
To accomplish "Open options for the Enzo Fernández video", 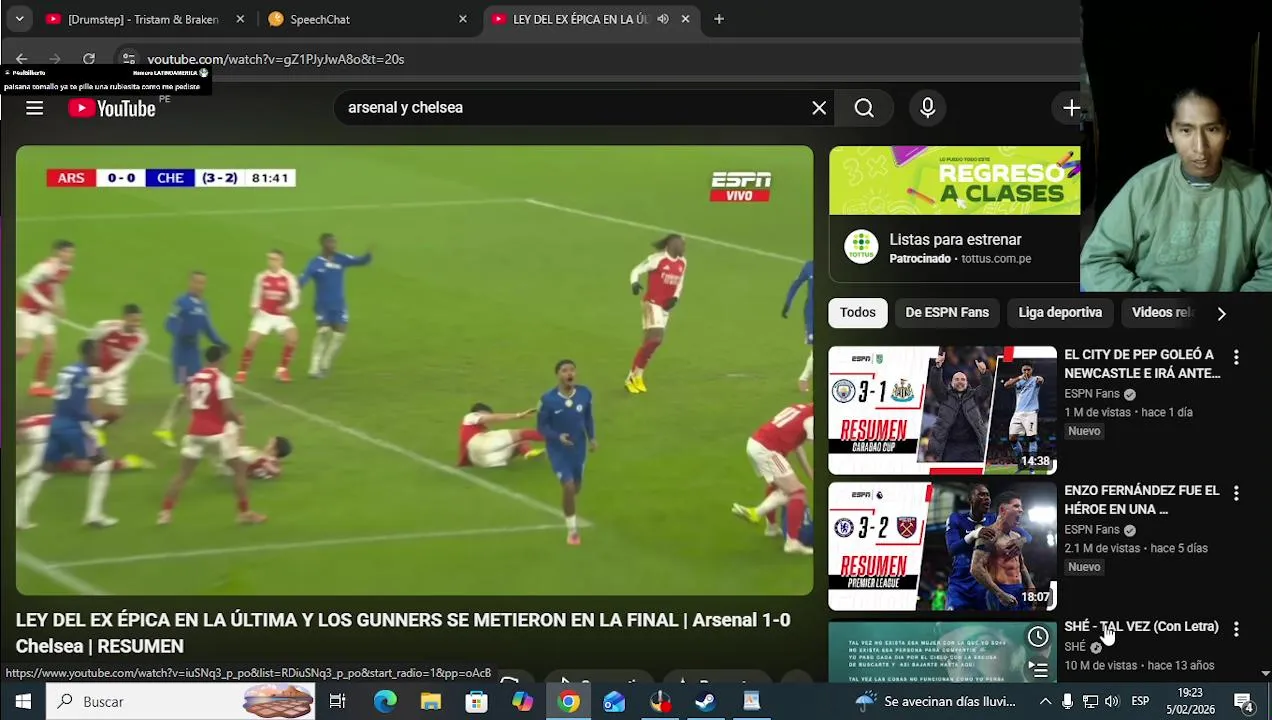I will pyautogui.click(x=1236, y=493).
